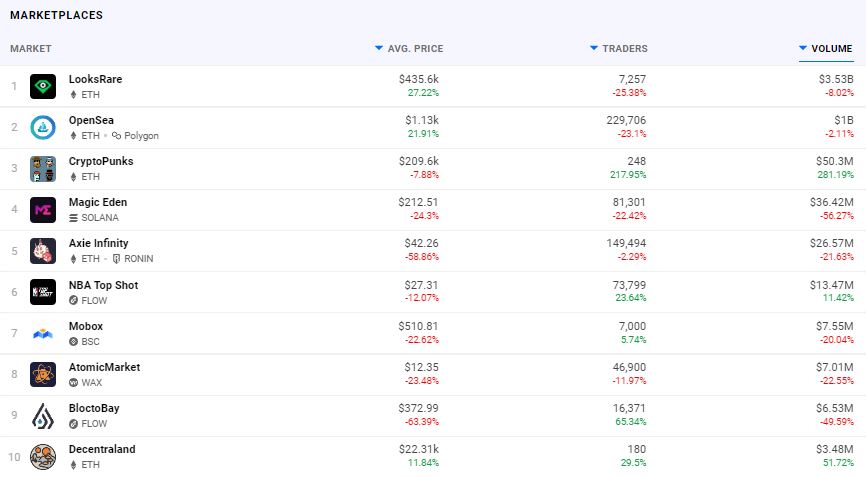
Task: Click the Polygon chain icon under OpenSea
Action: (117, 135)
